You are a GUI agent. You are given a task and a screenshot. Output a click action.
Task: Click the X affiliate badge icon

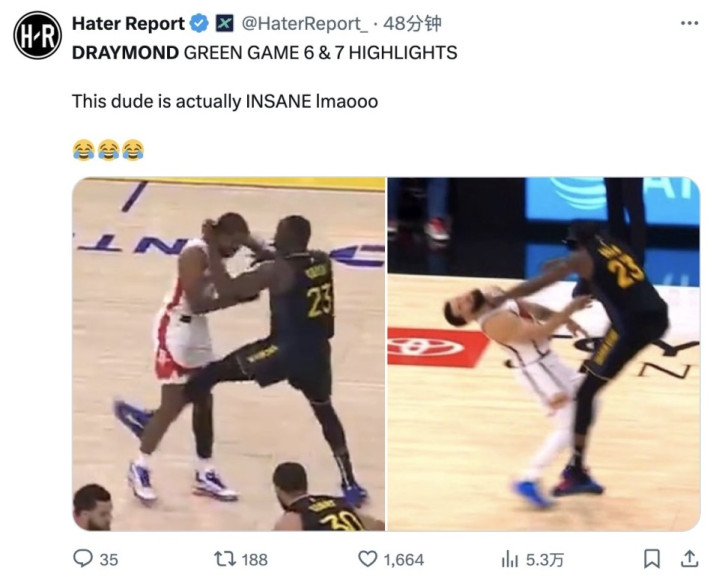point(224,23)
